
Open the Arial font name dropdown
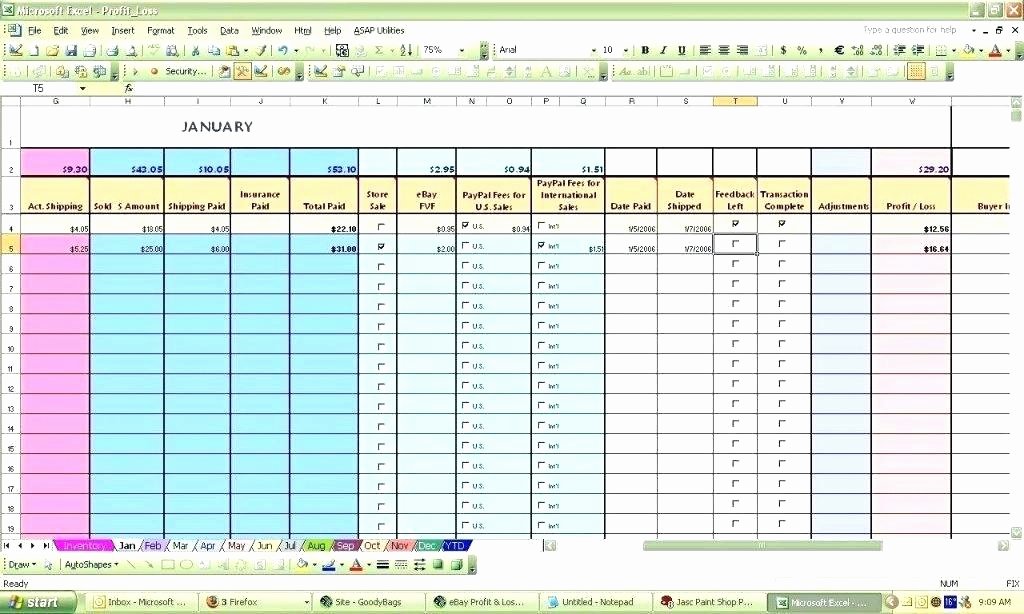[594, 50]
